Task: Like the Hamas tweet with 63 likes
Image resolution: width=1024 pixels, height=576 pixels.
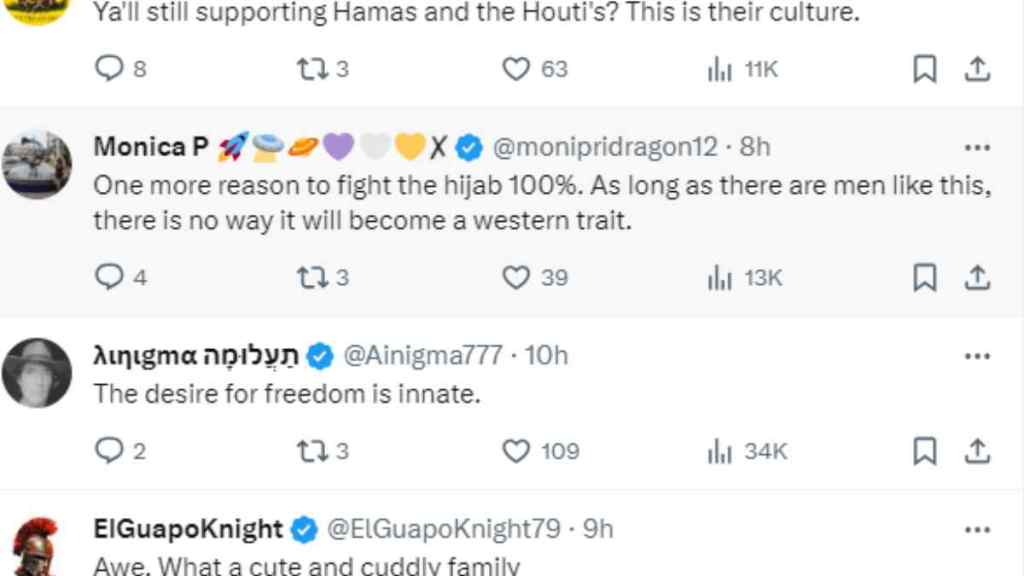Action: click(535, 69)
